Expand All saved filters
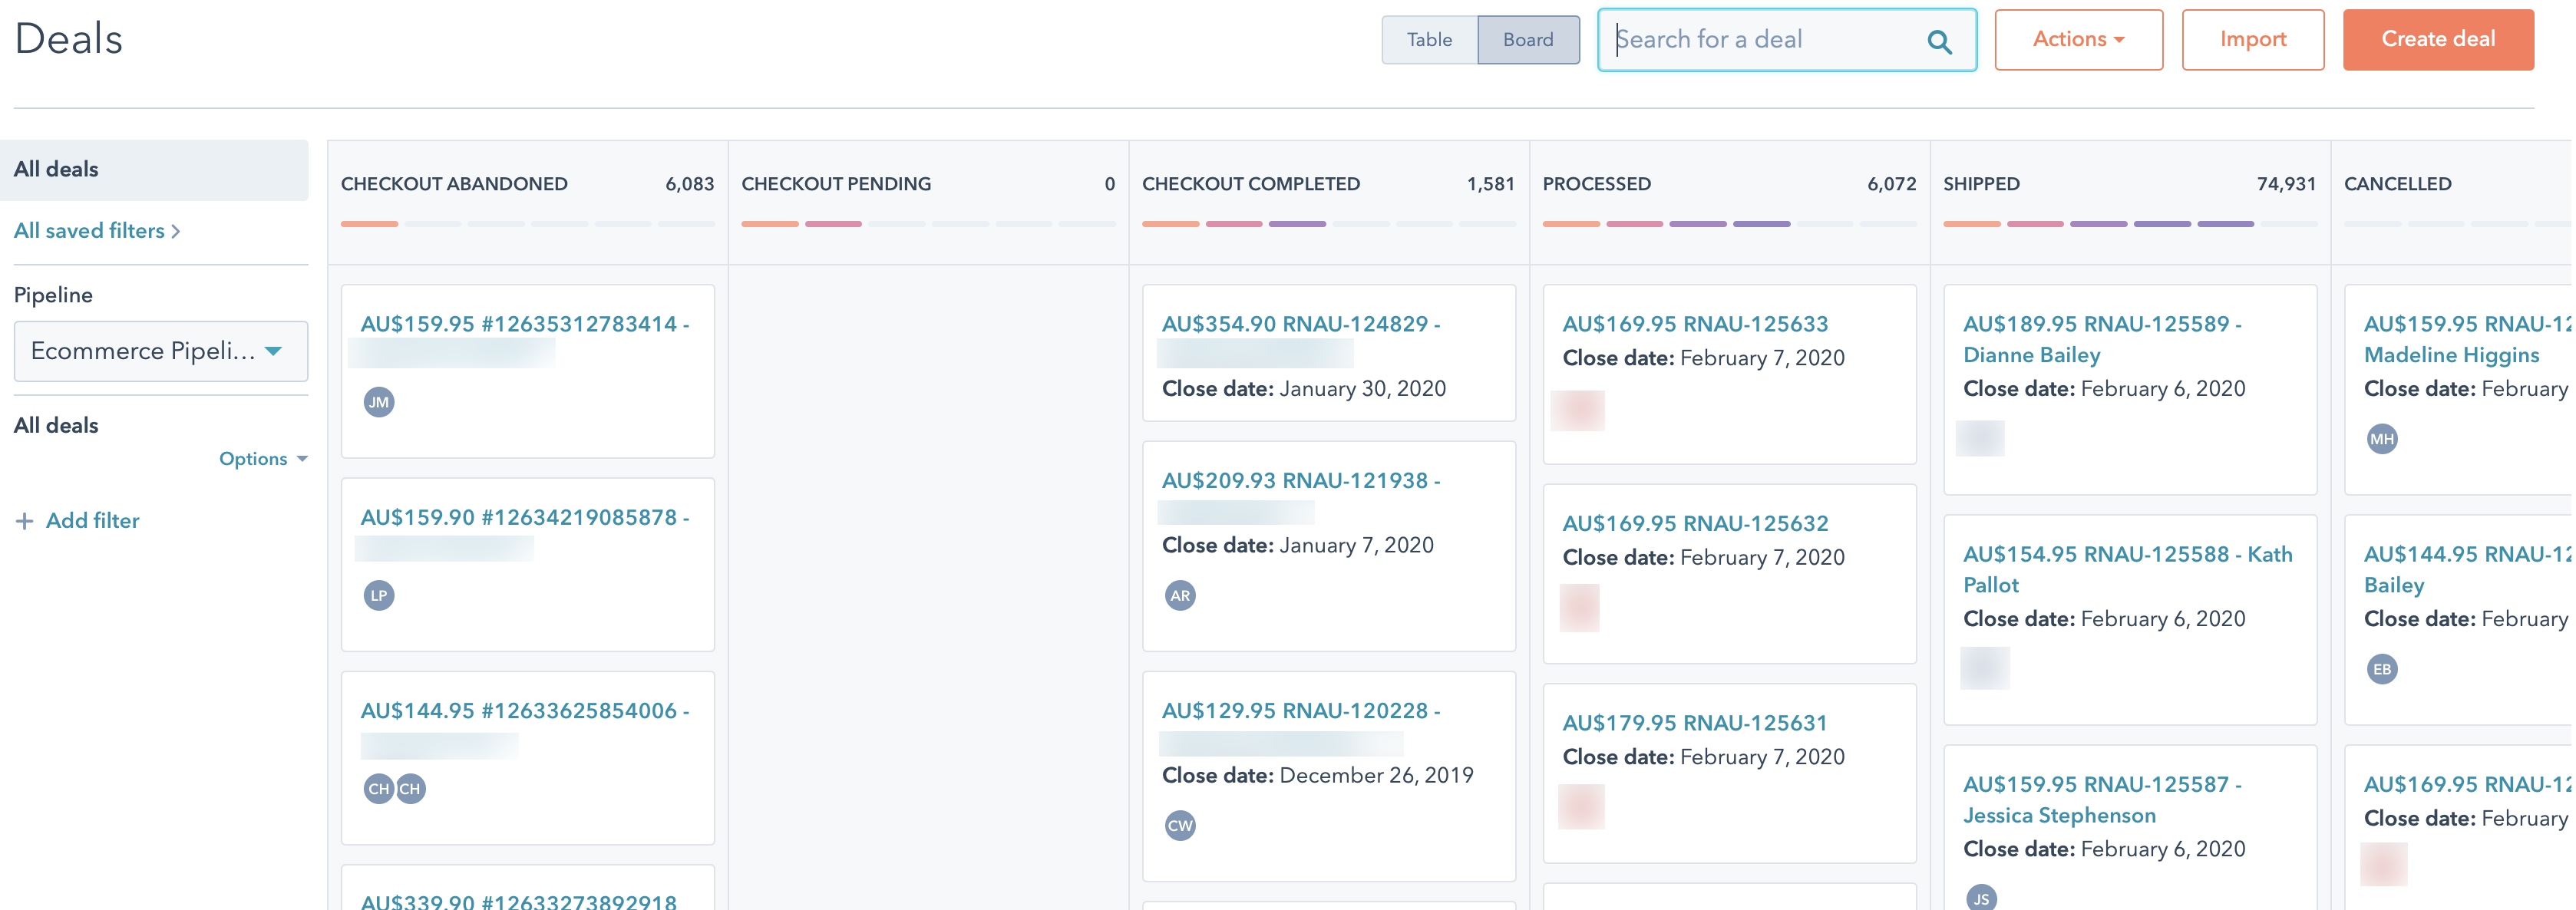2576x910 pixels. pos(97,231)
